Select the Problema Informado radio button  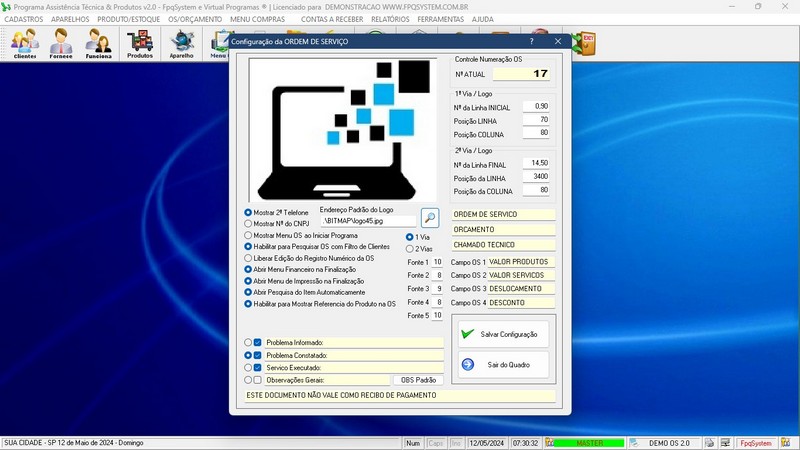coord(248,342)
